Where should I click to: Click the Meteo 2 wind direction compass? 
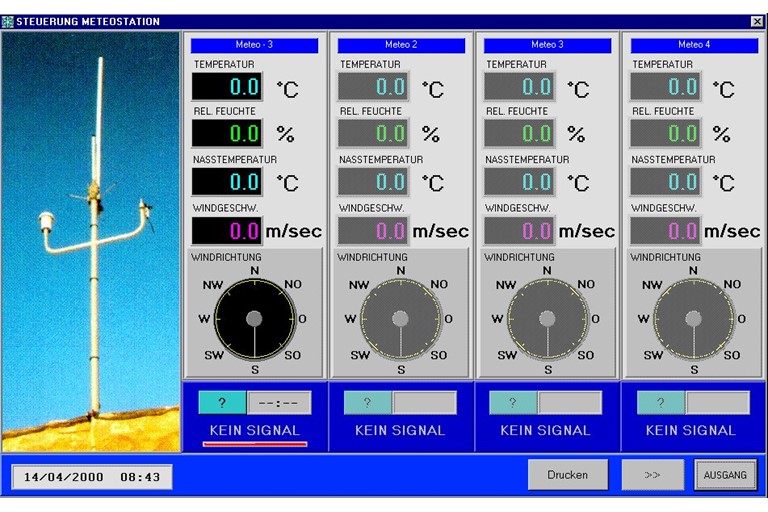(401, 319)
